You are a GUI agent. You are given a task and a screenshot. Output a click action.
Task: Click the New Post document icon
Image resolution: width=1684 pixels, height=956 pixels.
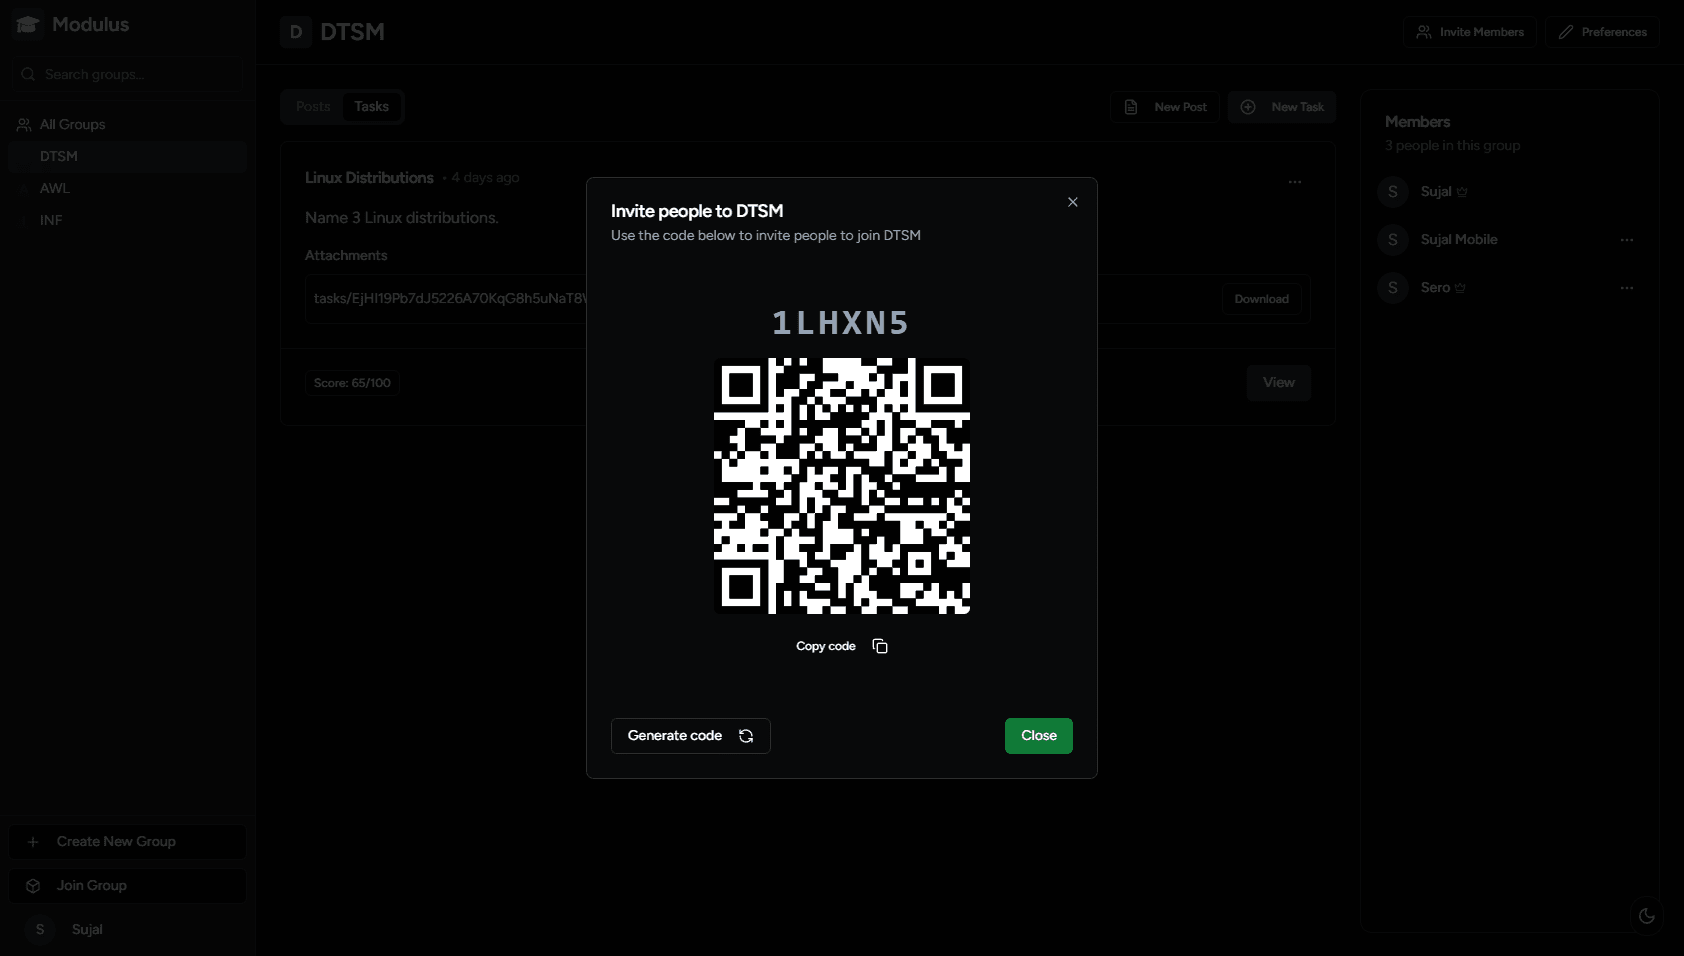tap(1131, 107)
